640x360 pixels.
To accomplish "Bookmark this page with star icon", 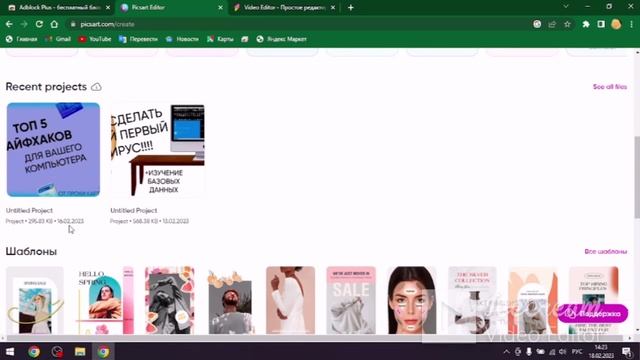I will click(x=567, y=24).
